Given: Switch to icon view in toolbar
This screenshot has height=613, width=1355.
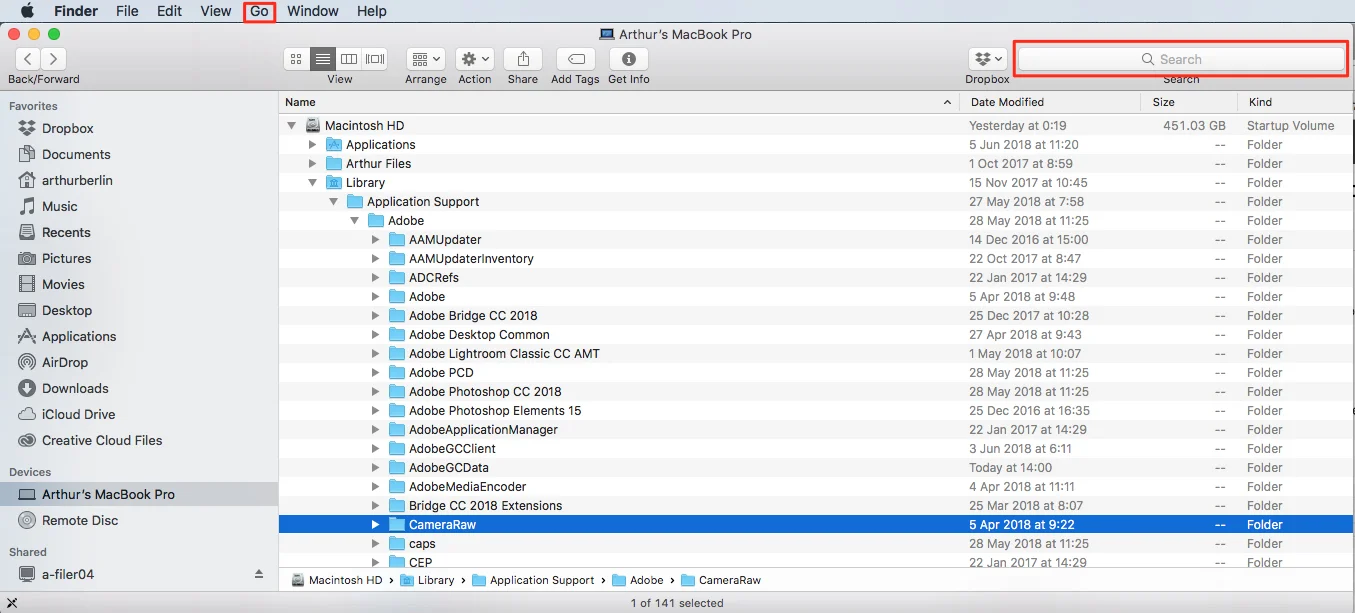Looking at the screenshot, I should [296, 59].
